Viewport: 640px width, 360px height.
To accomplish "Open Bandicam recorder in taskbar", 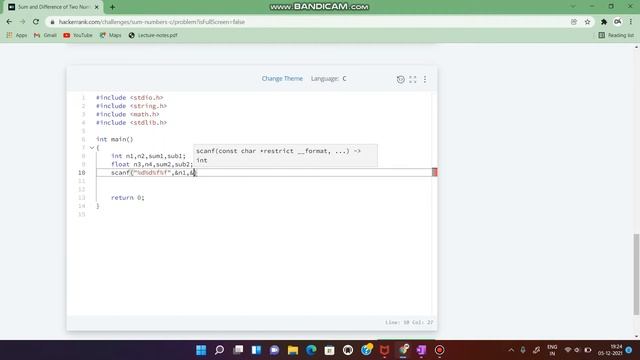I will (440, 350).
